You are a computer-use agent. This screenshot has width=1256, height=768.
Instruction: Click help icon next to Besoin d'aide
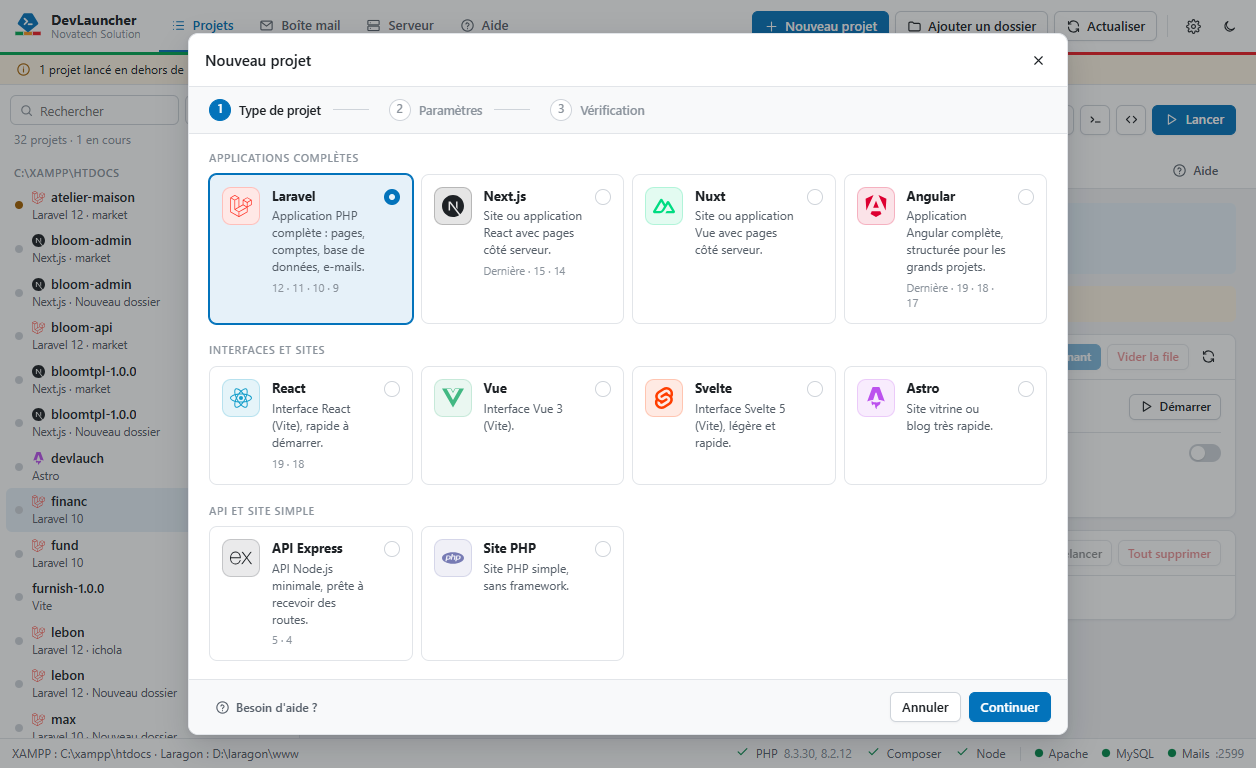tap(222, 707)
